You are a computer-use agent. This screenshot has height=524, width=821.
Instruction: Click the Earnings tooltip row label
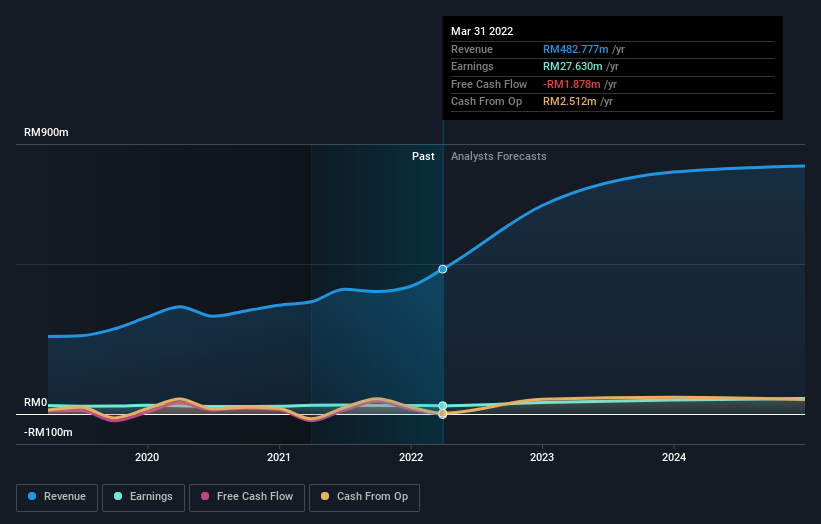[x=472, y=66]
